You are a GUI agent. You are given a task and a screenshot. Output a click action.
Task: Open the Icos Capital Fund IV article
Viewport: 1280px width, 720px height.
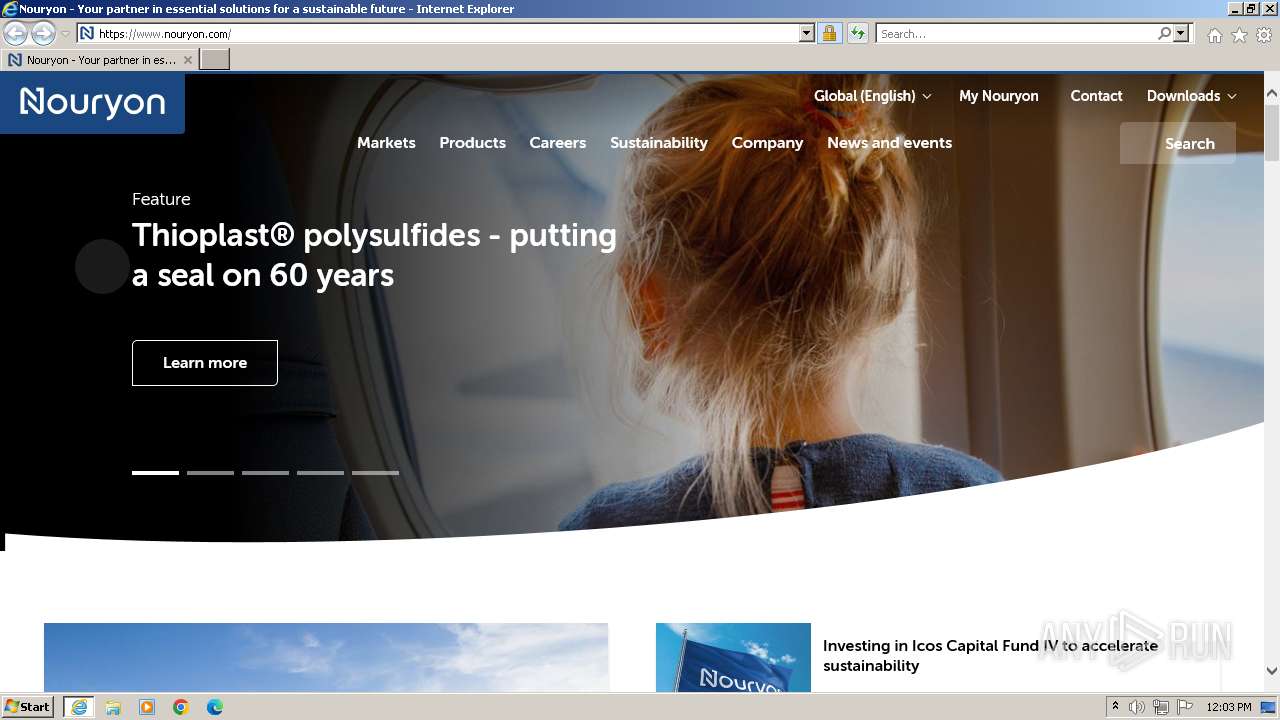point(990,656)
